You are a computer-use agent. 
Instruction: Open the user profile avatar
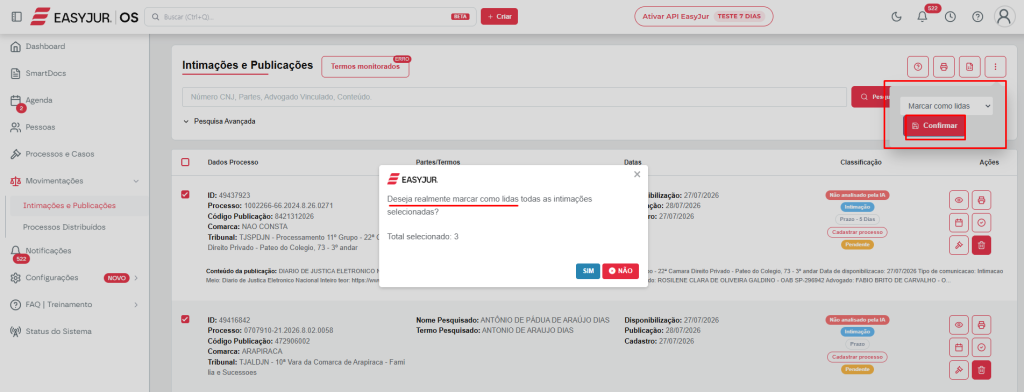[1004, 17]
